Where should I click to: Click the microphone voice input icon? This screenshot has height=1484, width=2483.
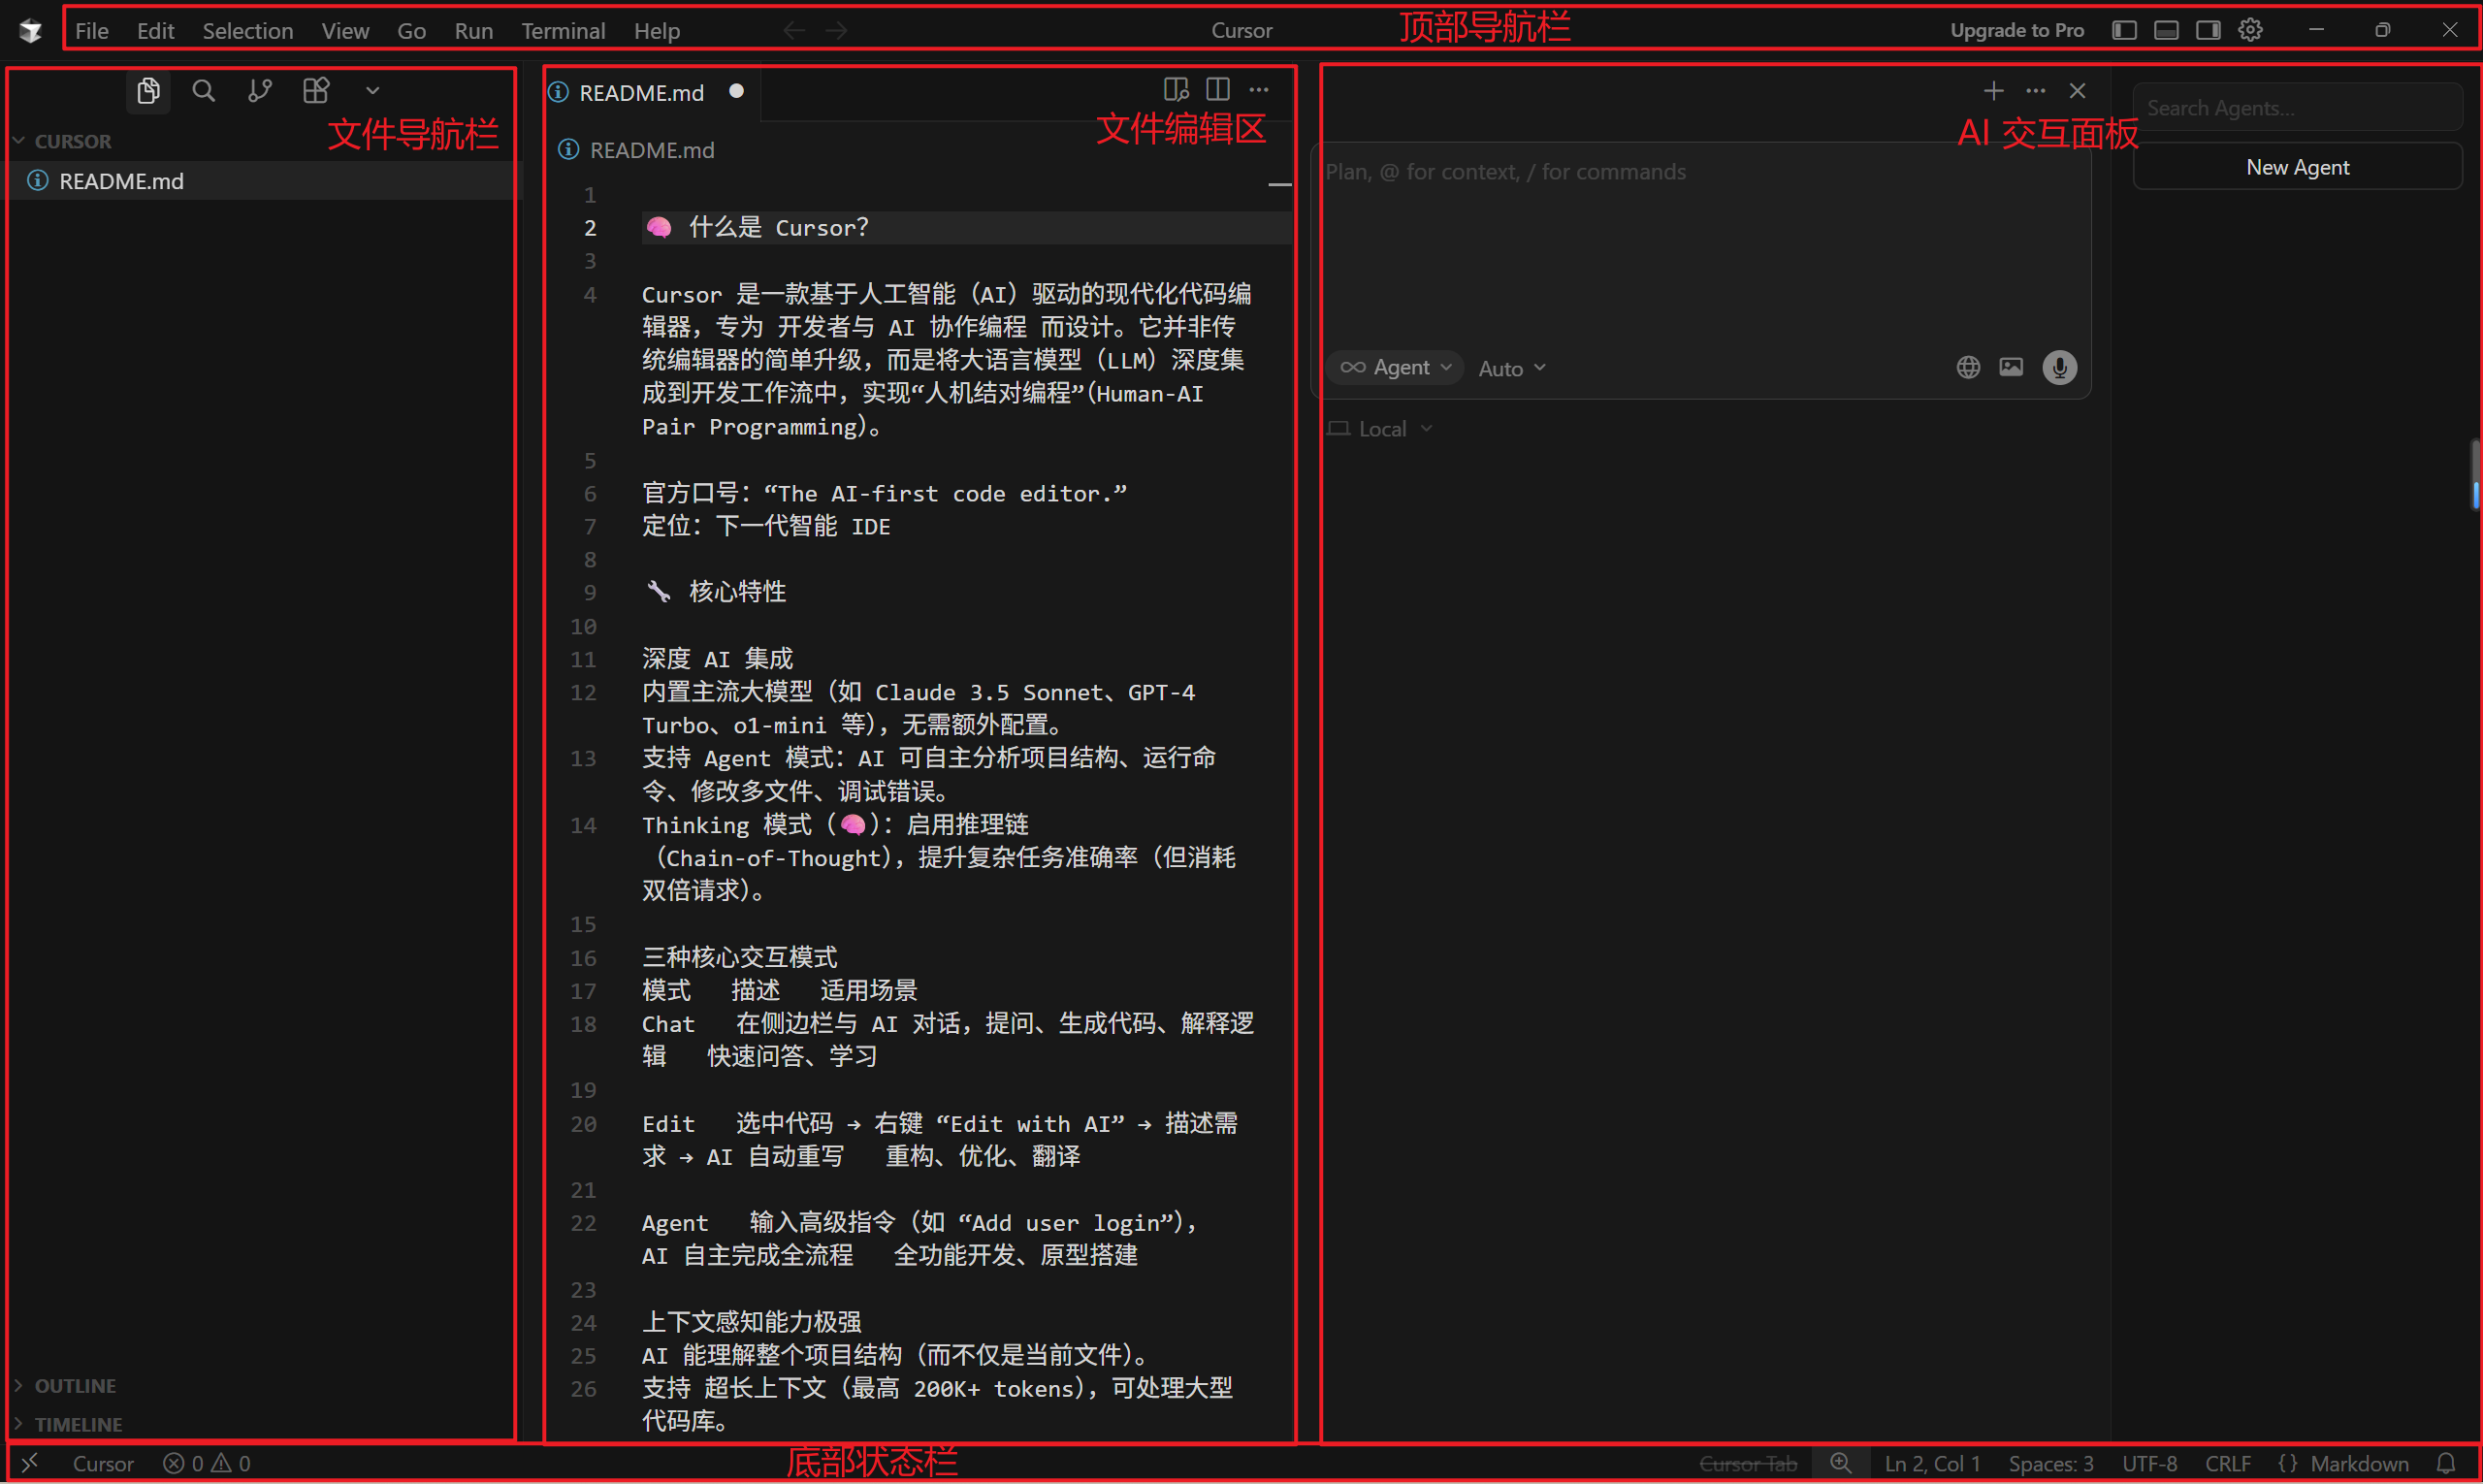[x=2059, y=368]
